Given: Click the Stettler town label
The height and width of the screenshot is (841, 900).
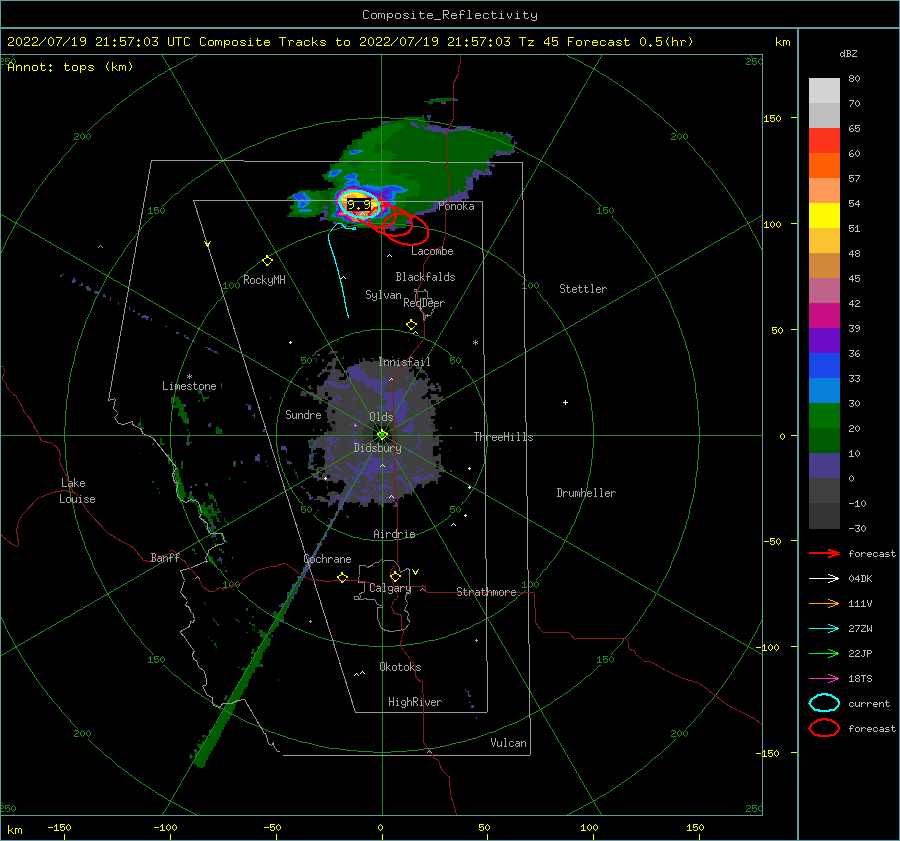Looking at the screenshot, I should point(583,289).
